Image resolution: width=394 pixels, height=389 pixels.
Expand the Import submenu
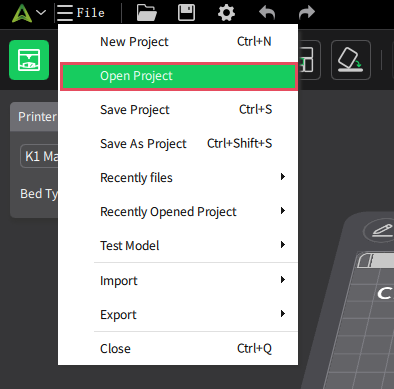click(x=178, y=280)
